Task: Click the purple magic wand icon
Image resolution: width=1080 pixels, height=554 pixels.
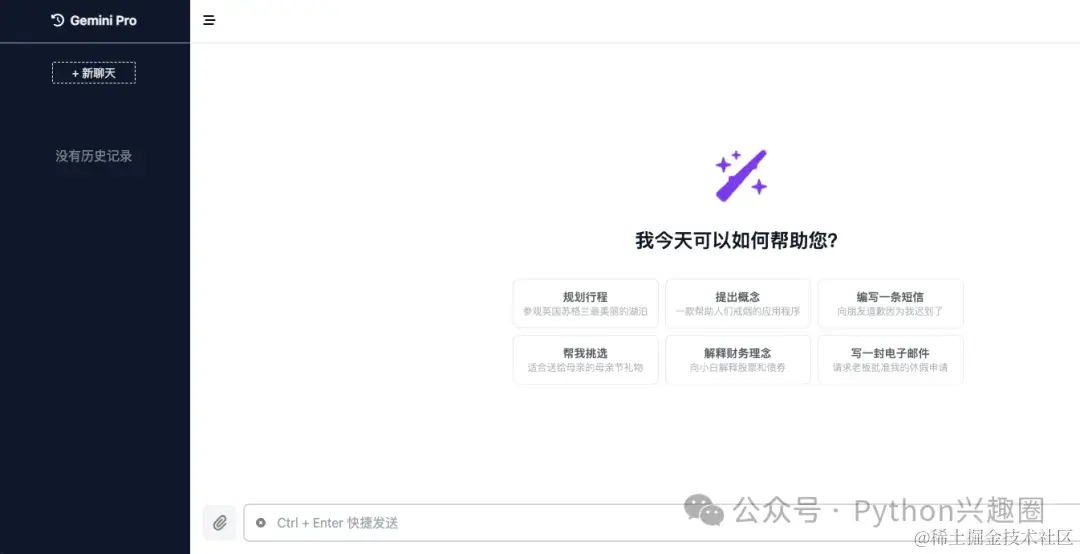Action: point(740,176)
